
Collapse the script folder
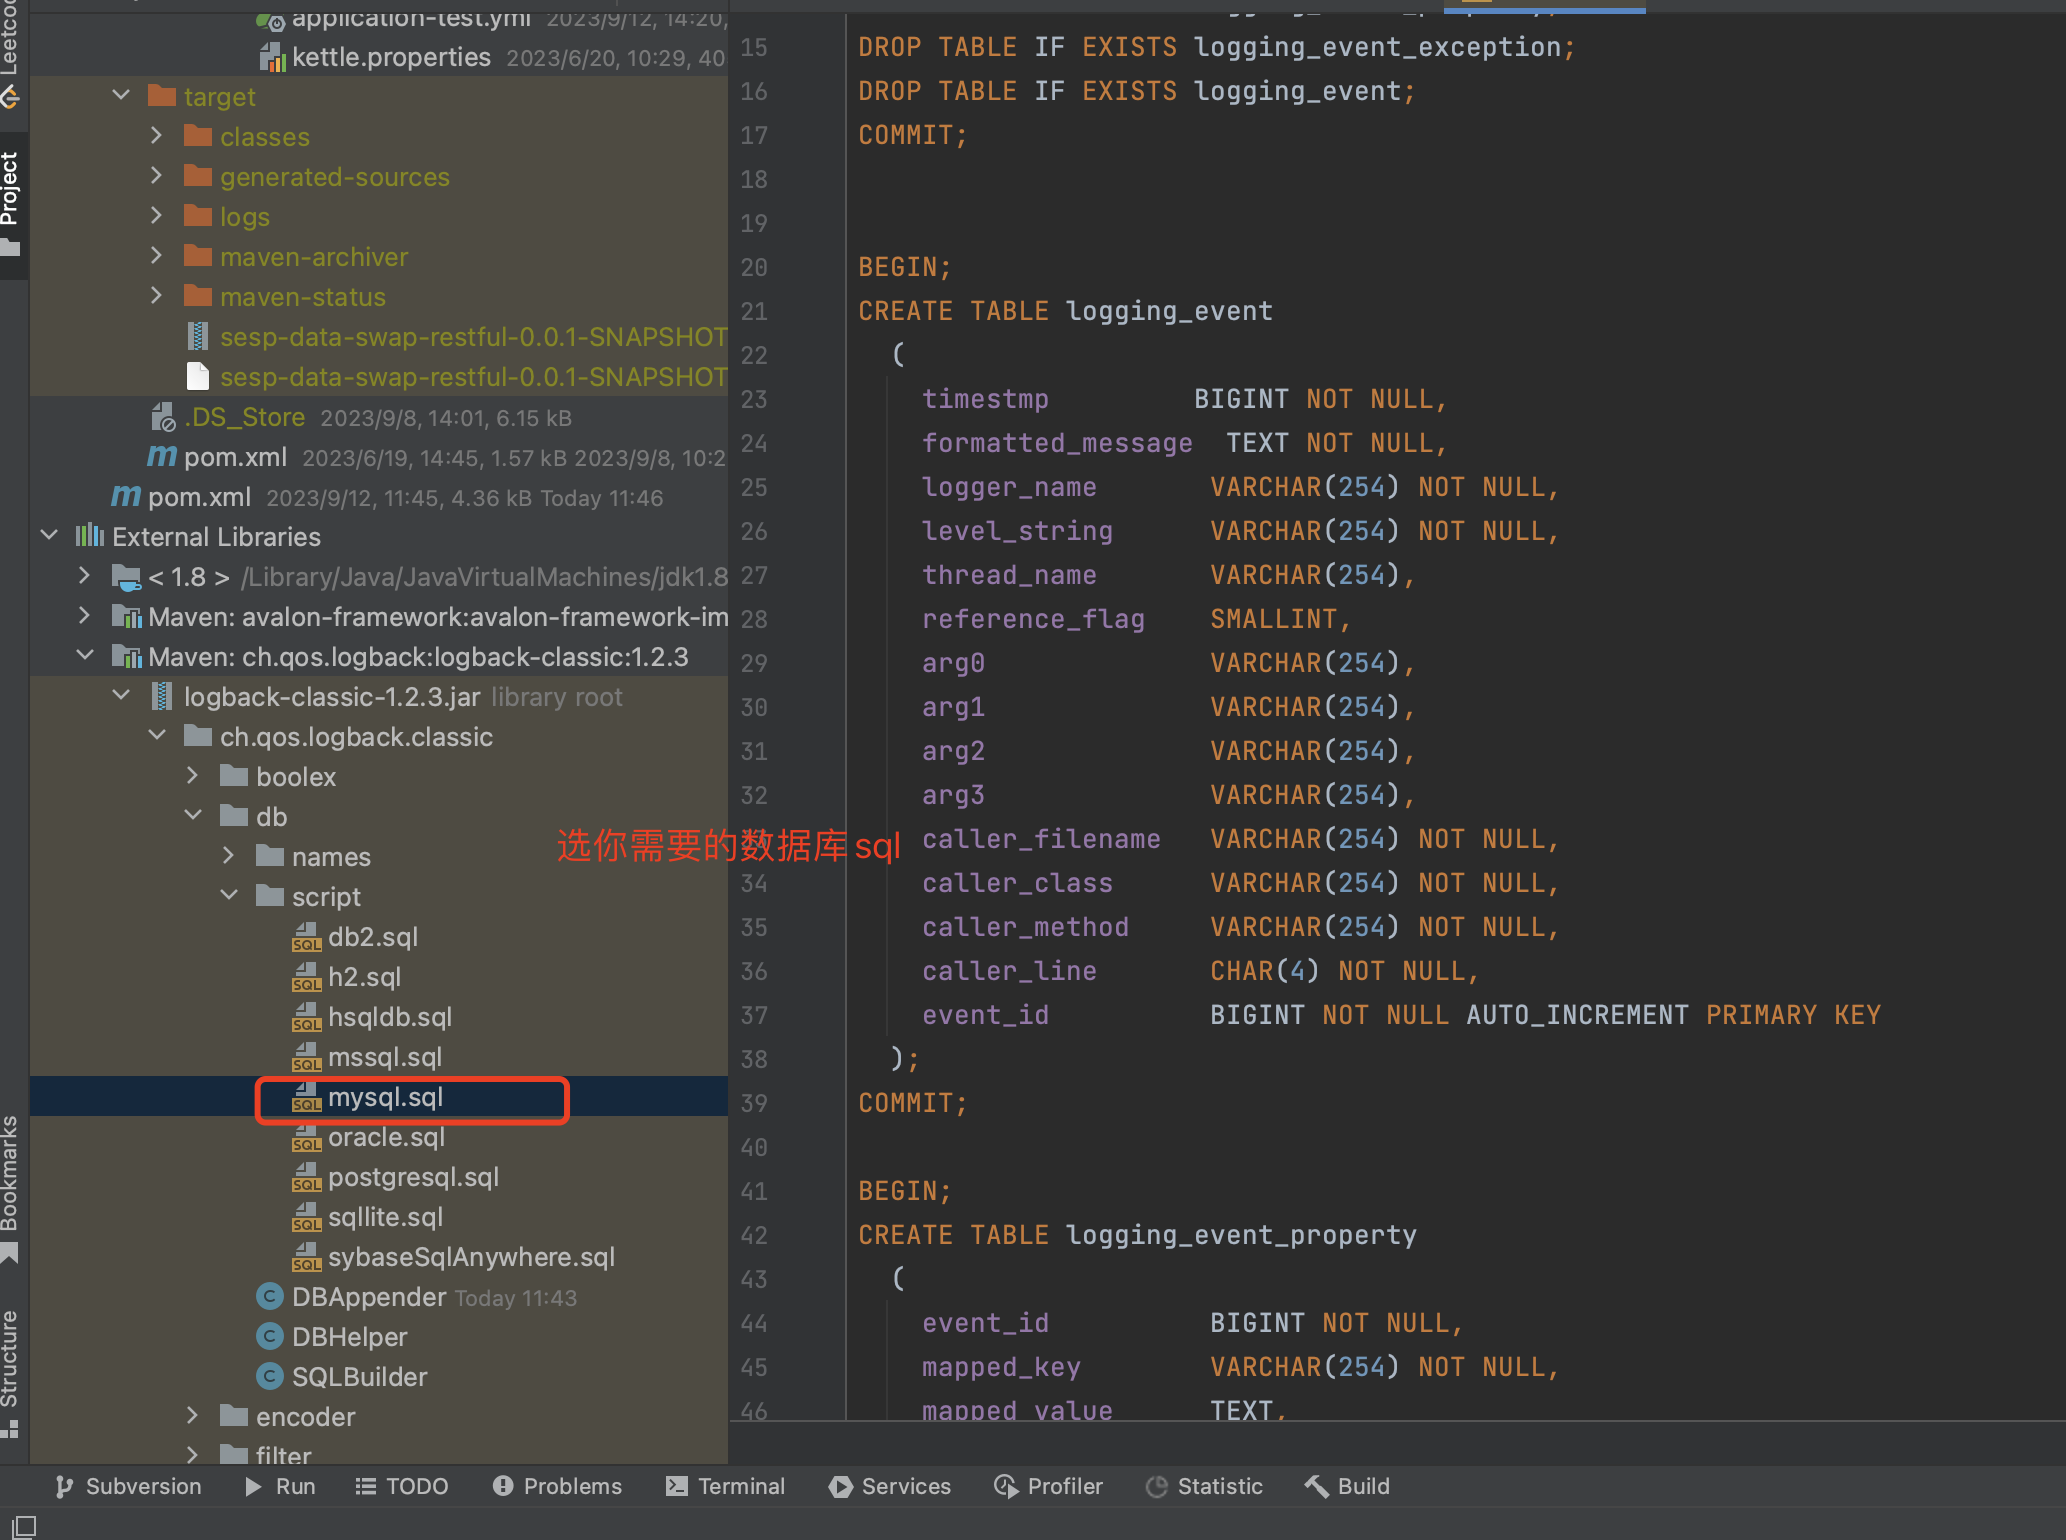[x=230, y=895]
